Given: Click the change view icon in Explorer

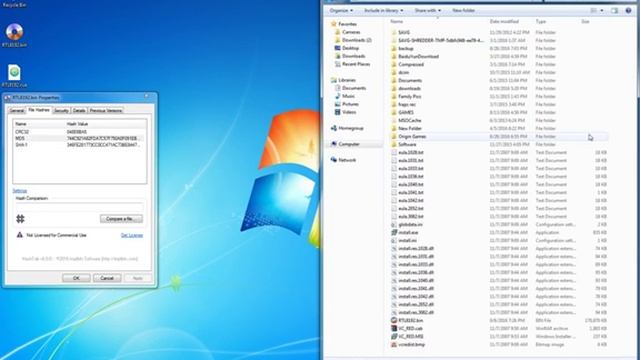Looking at the screenshot, I should tap(593, 10).
